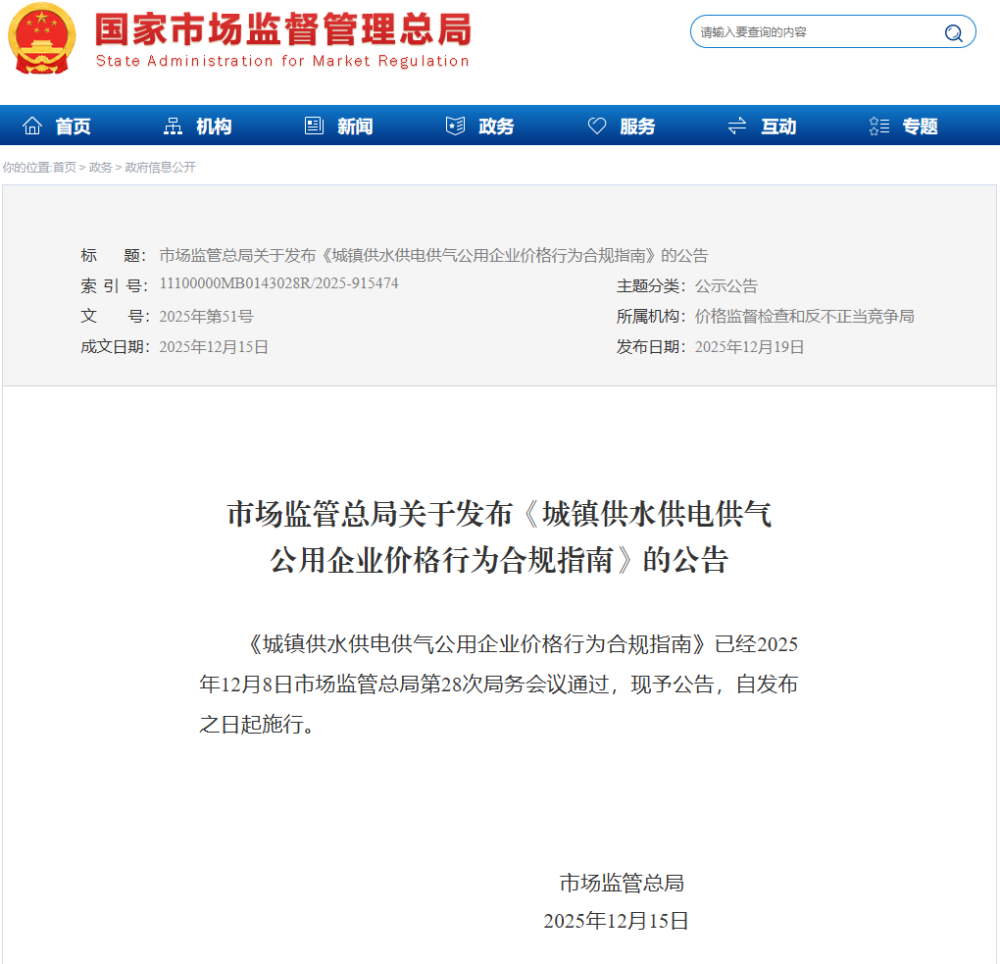Viewport: 1000px width, 964px height.
Task: Click the house icon beside 首页
Action: point(33,126)
